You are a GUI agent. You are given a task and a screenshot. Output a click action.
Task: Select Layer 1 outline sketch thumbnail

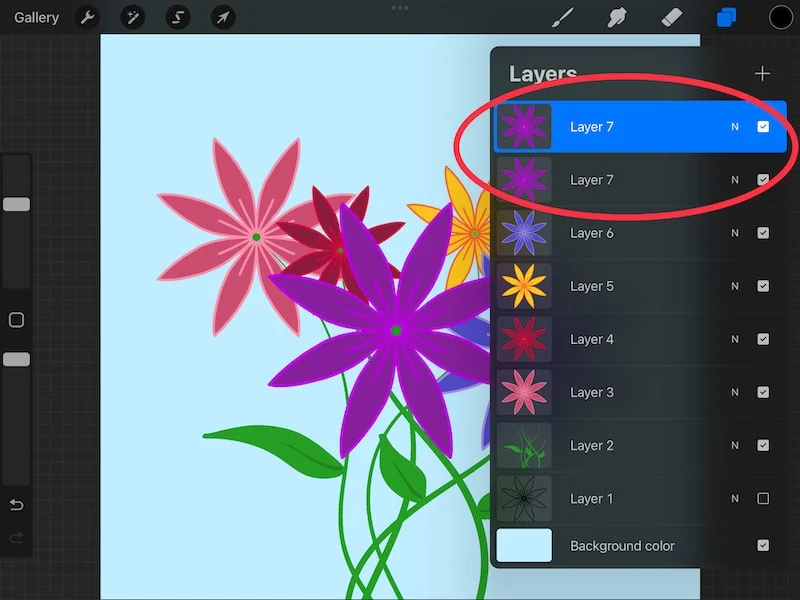[524, 498]
